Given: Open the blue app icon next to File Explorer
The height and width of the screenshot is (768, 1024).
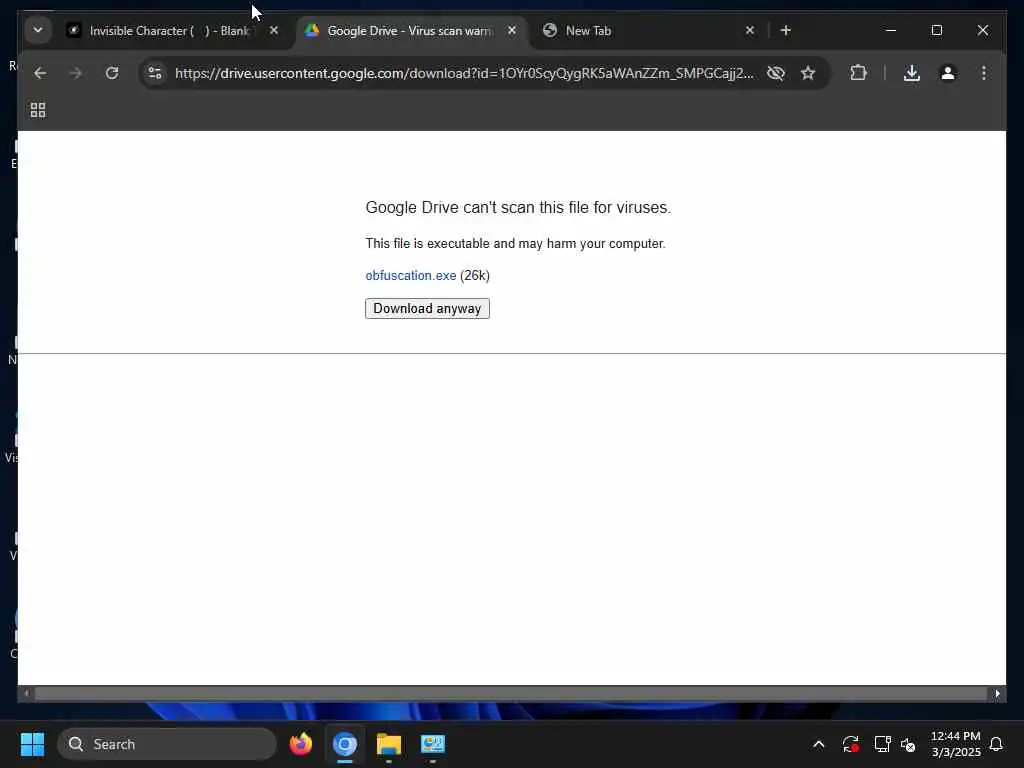Looking at the screenshot, I should [432, 744].
